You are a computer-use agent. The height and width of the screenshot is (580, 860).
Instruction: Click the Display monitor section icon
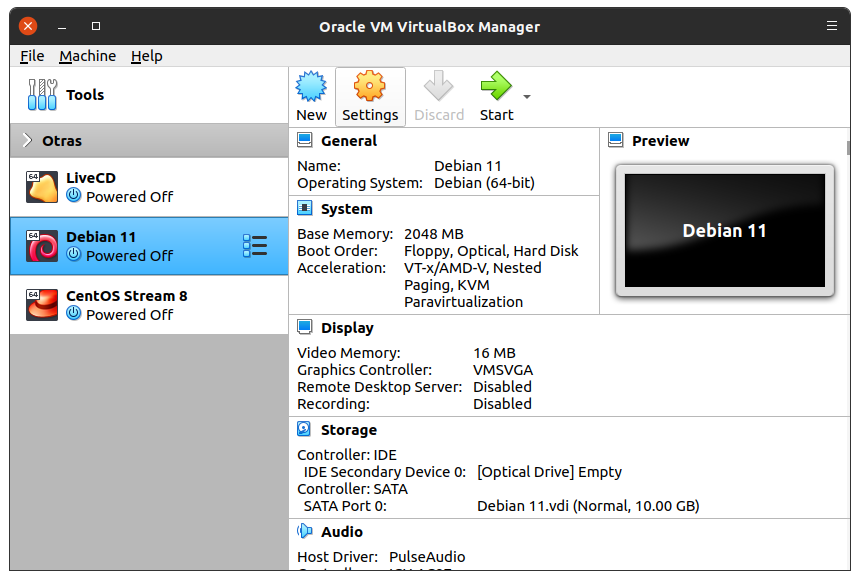pos(305,328)
